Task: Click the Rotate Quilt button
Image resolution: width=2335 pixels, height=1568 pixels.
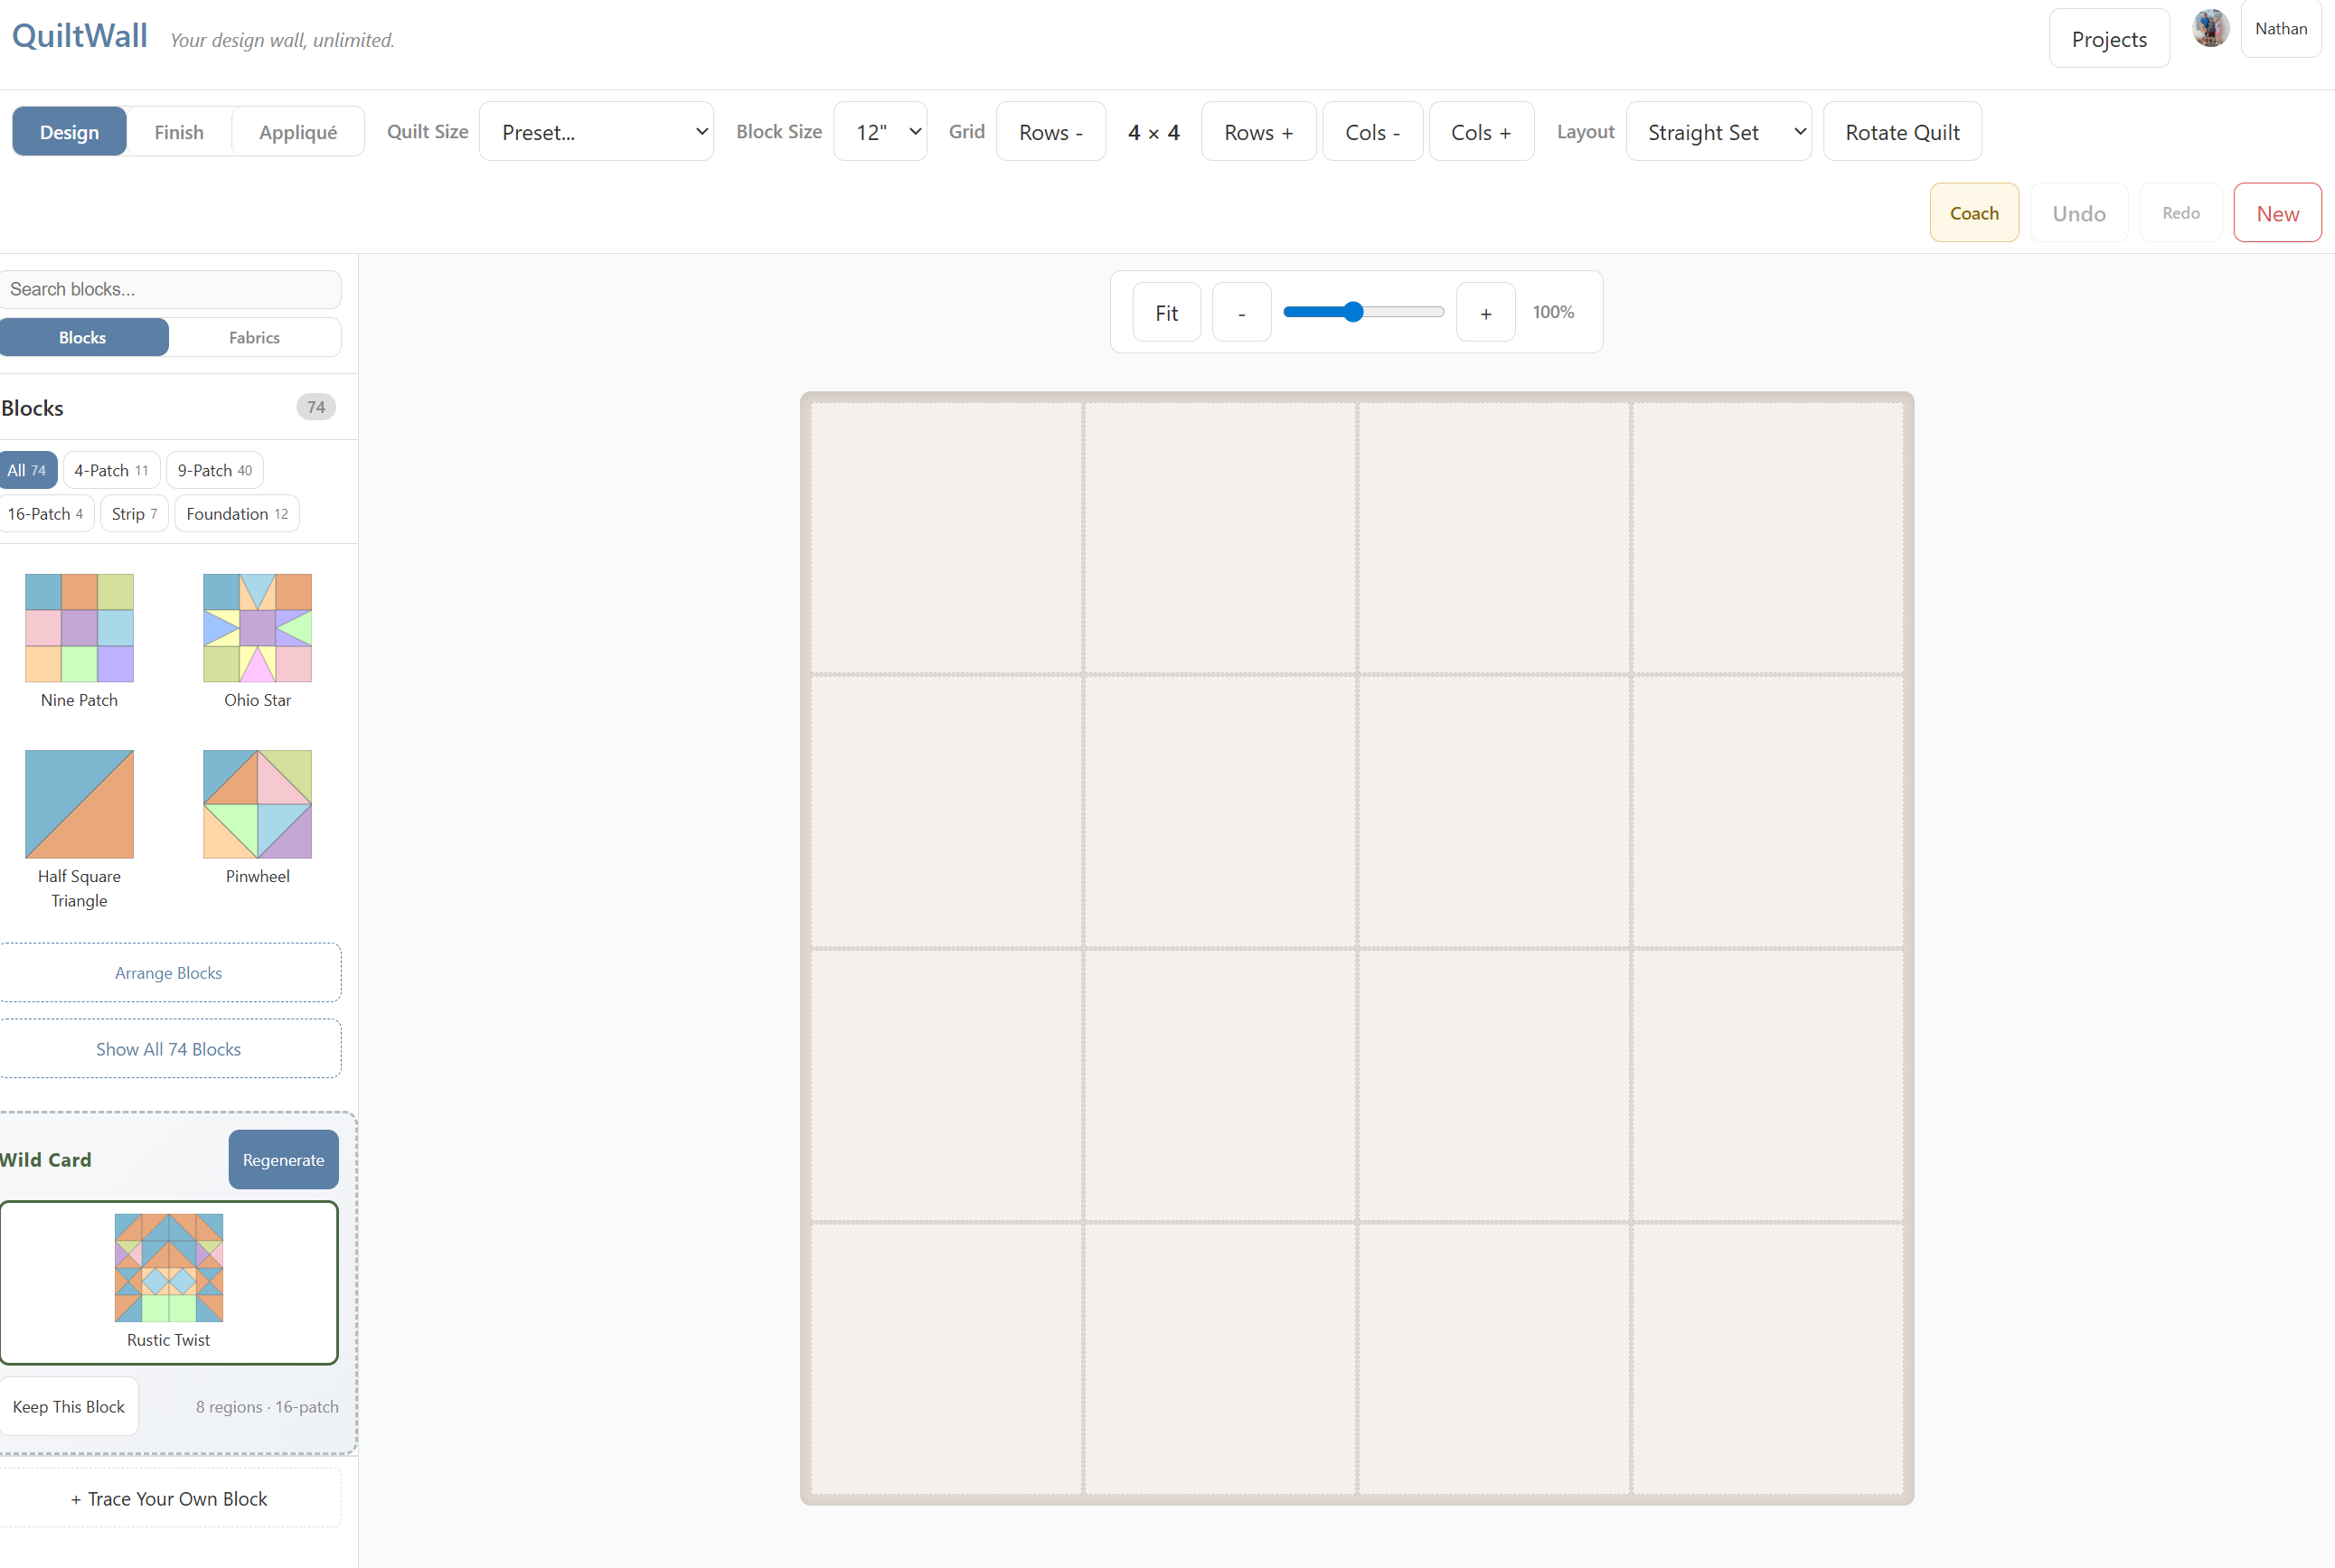Action: tap(1902, 131)
